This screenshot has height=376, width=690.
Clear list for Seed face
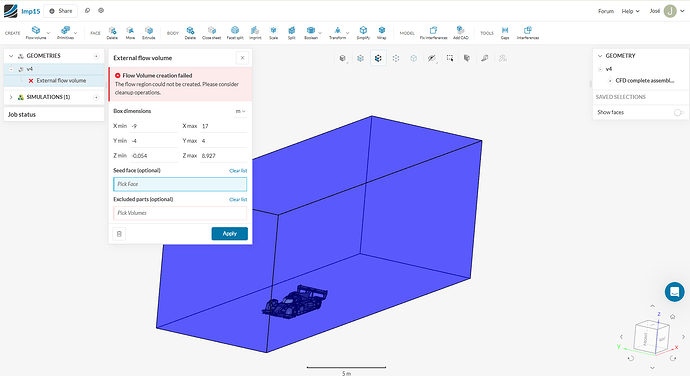coord(238,171)
